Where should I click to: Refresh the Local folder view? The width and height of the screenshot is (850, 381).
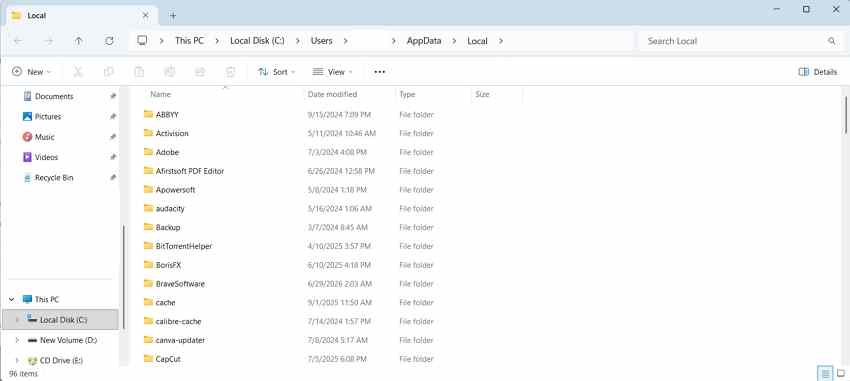tap(110, 41)
